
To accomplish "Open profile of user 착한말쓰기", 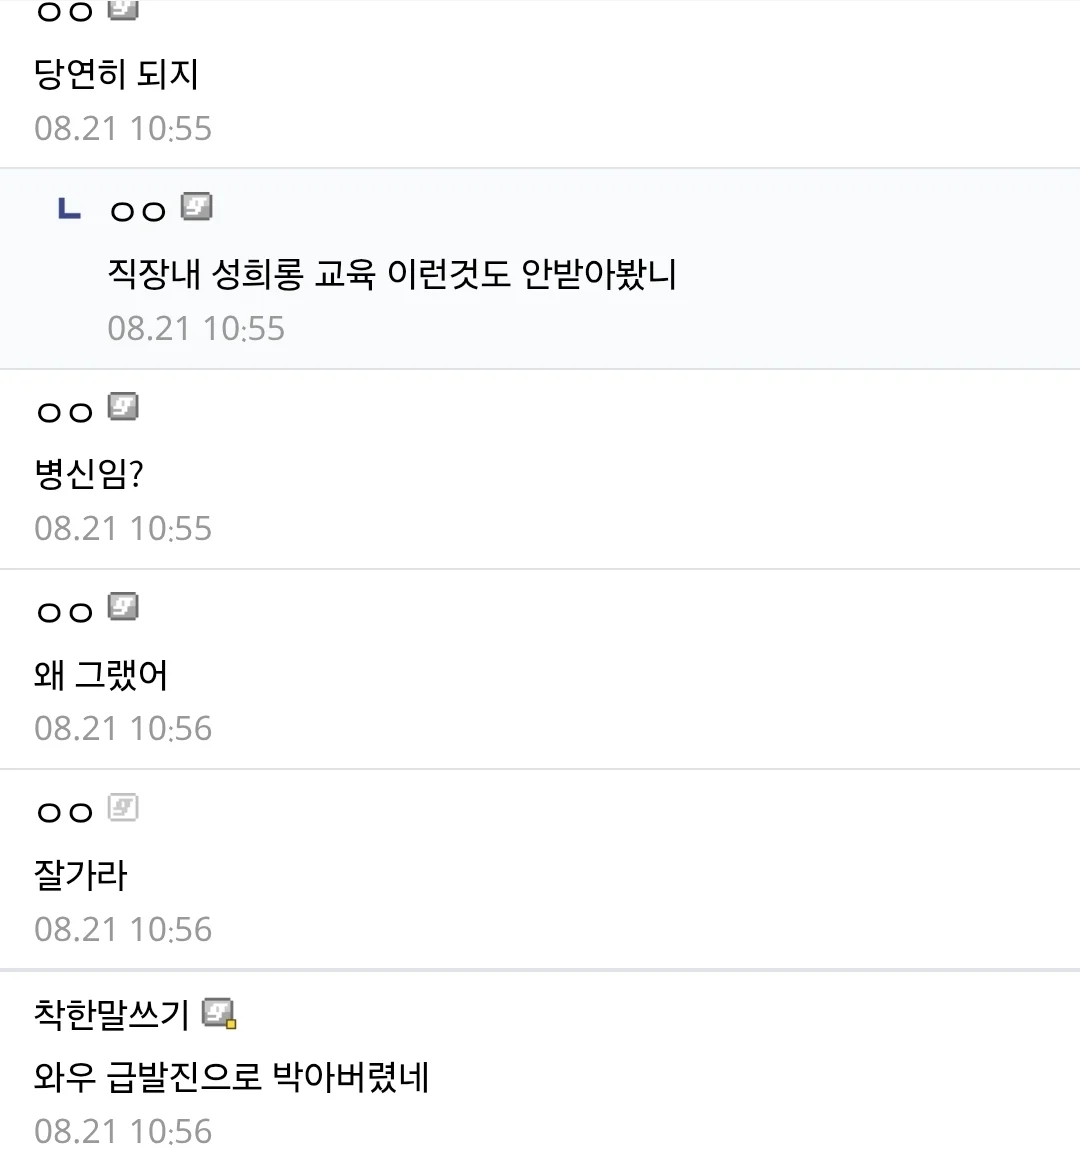I will (112, 1014).
